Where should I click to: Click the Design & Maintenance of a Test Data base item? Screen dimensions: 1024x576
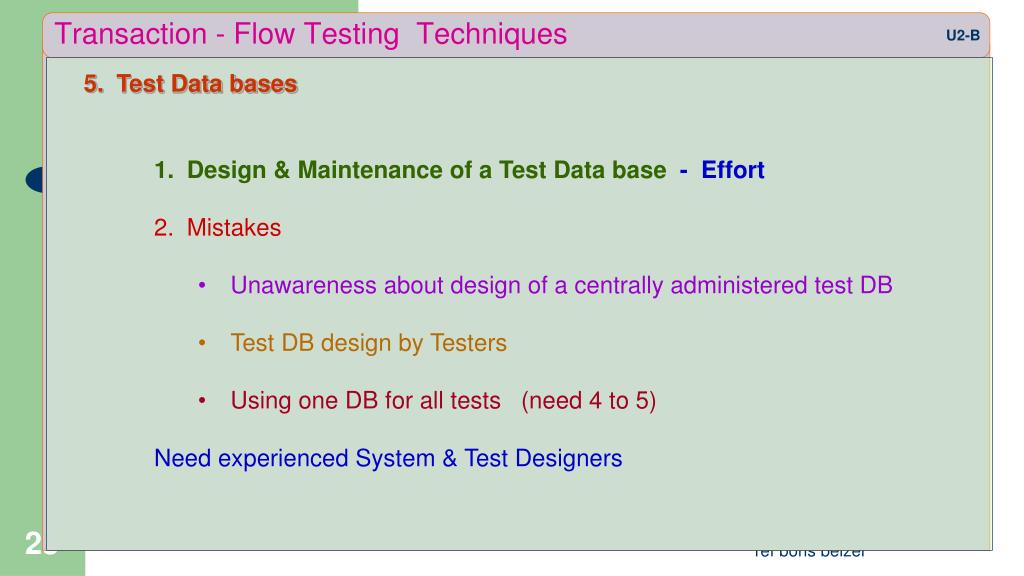coord(426,170)
